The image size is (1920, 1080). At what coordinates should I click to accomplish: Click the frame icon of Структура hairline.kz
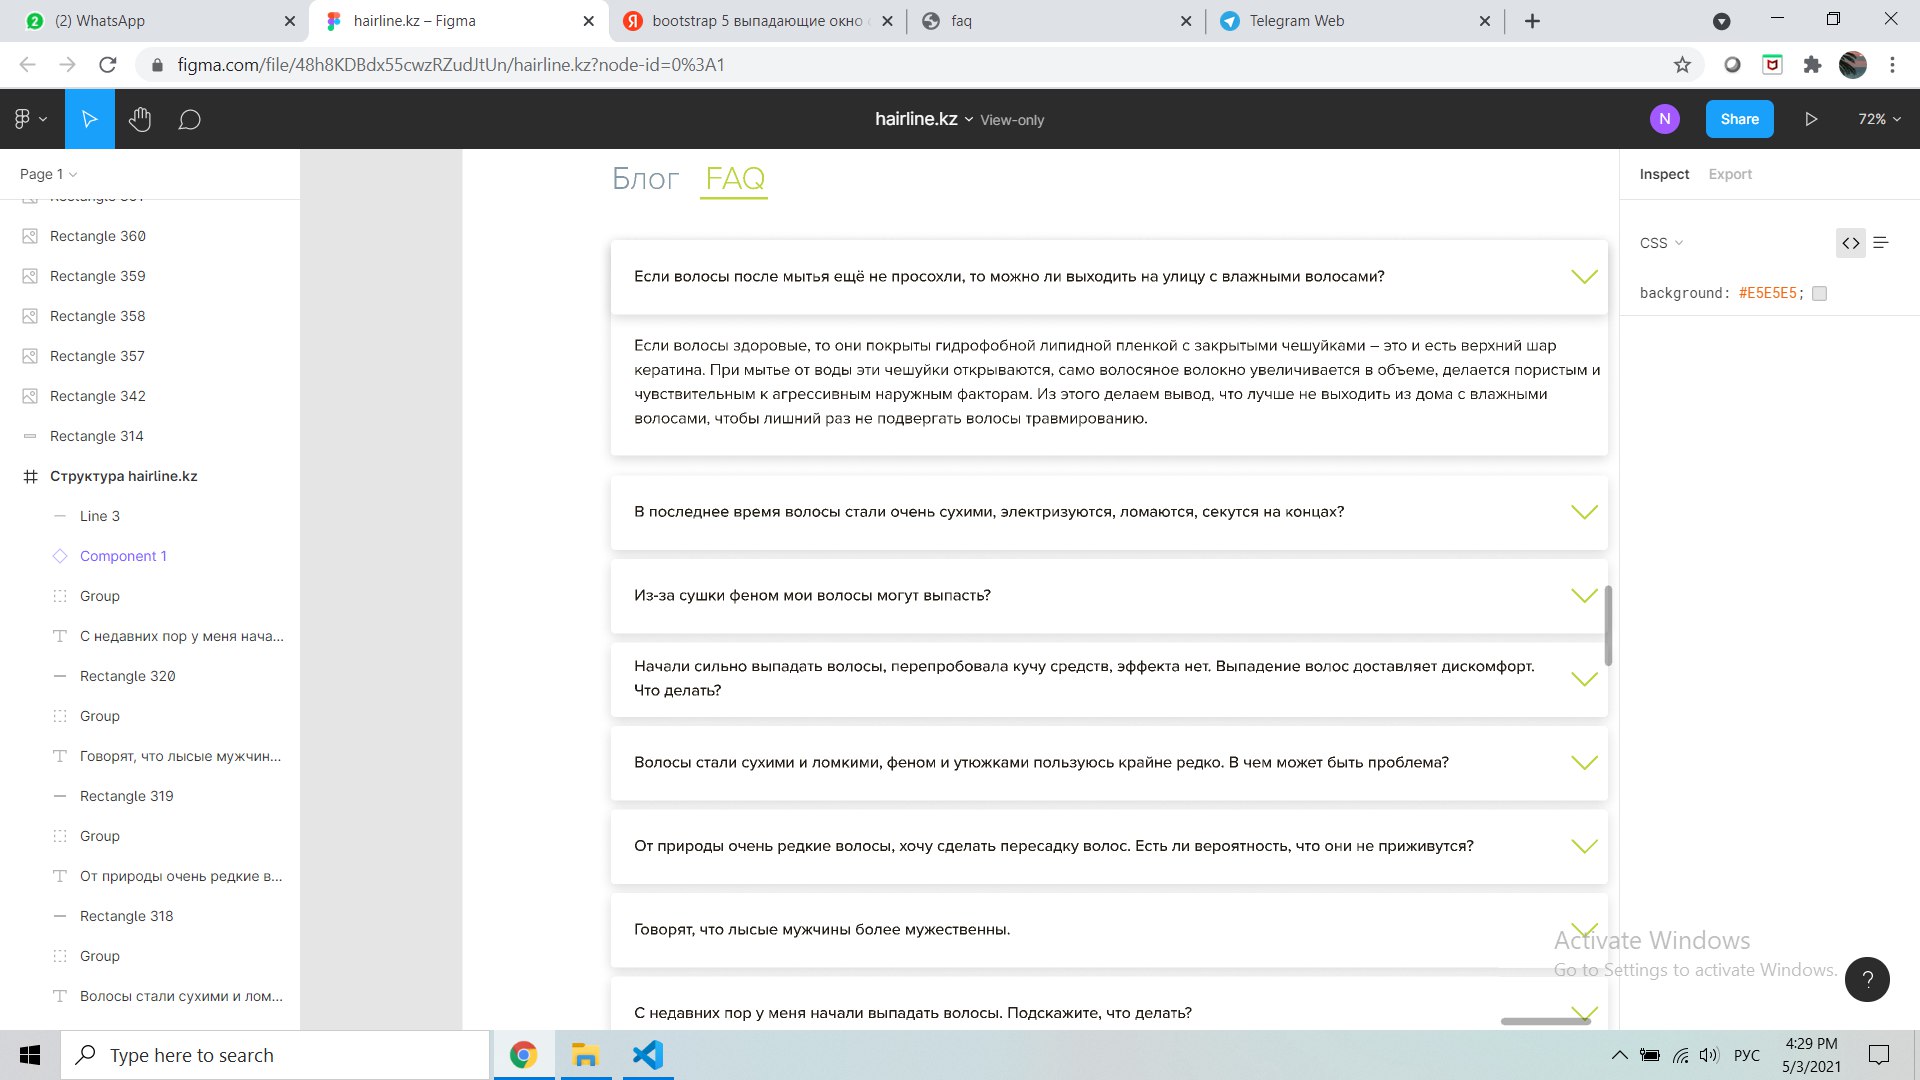[30, 476]
